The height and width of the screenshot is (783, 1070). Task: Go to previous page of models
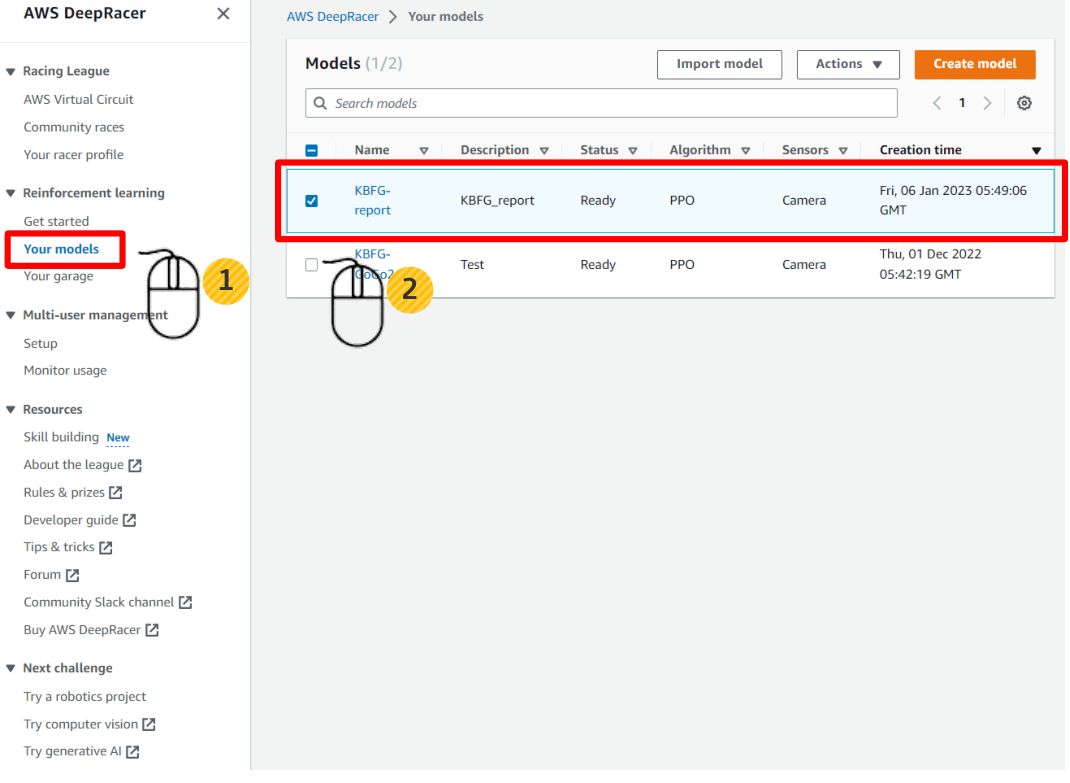pos(937,103)
